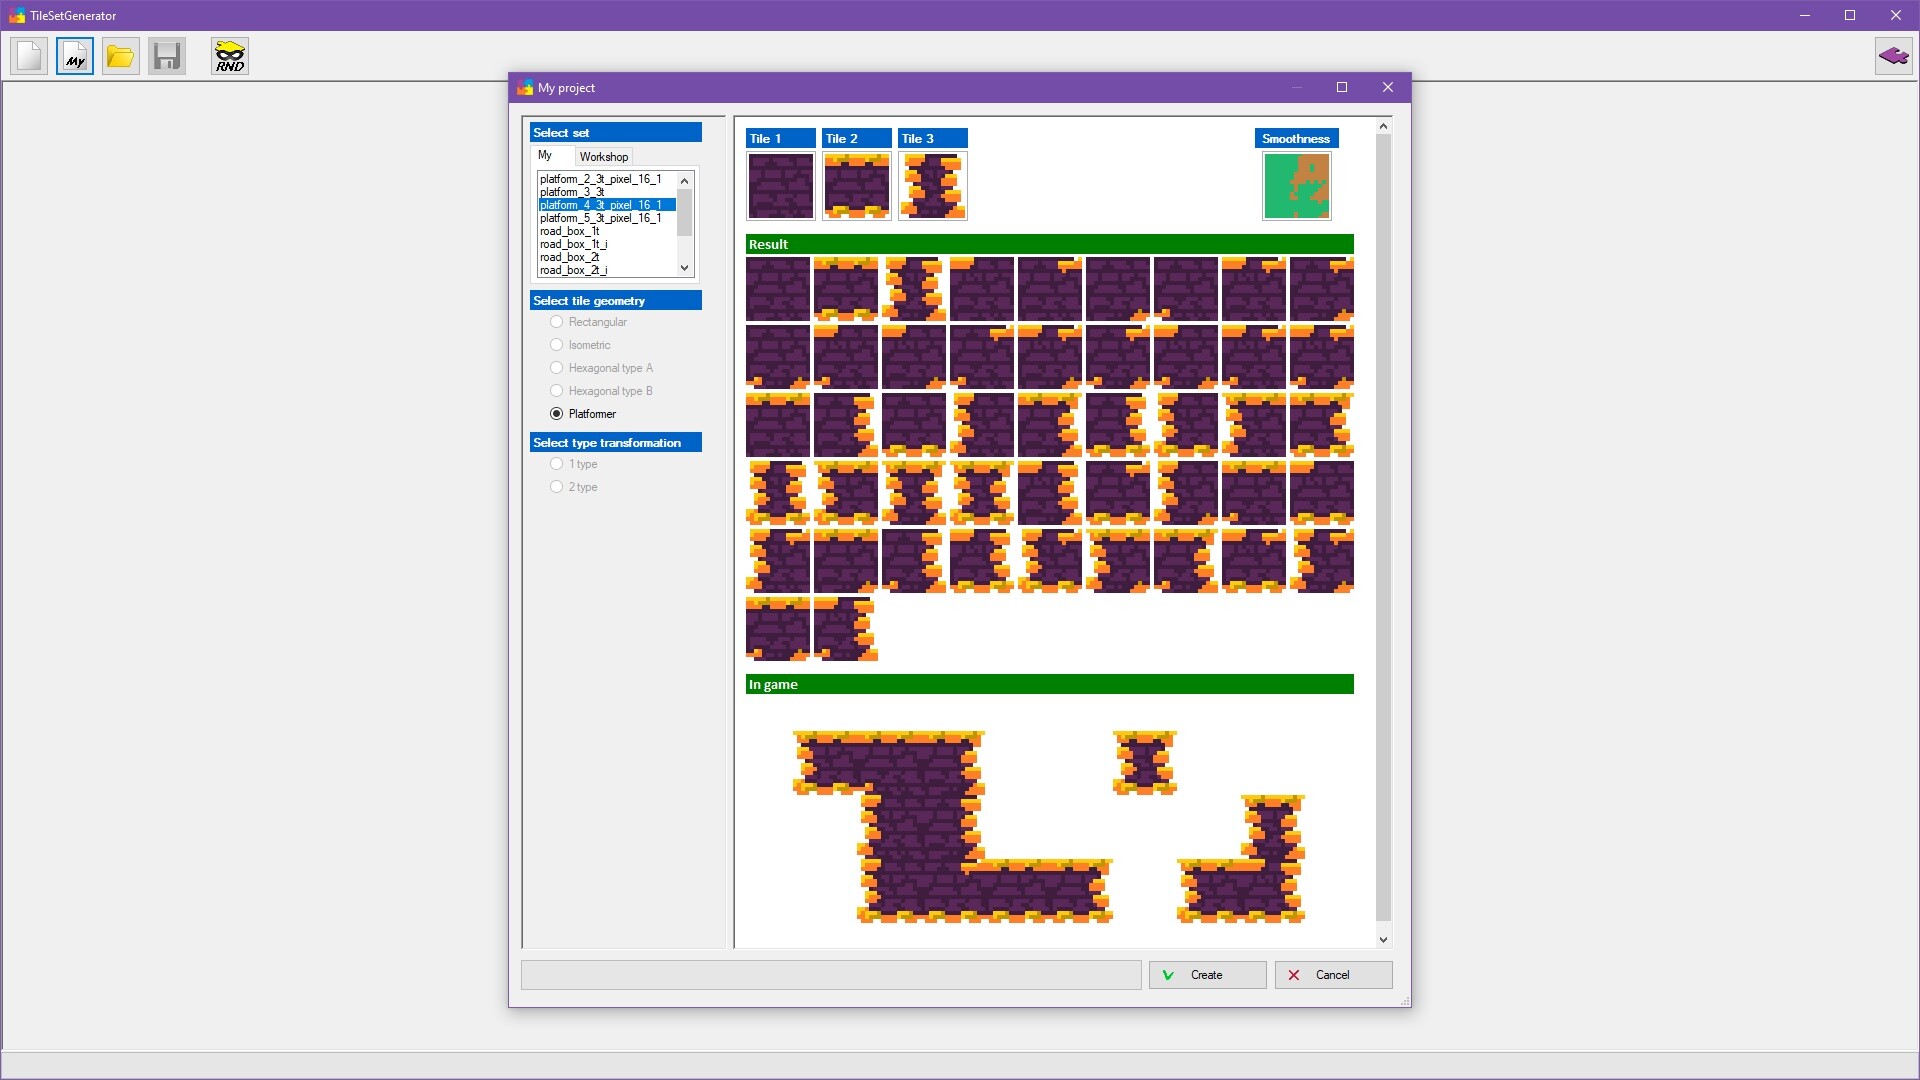Select the 2 type transformation option

tap(557, 487)
